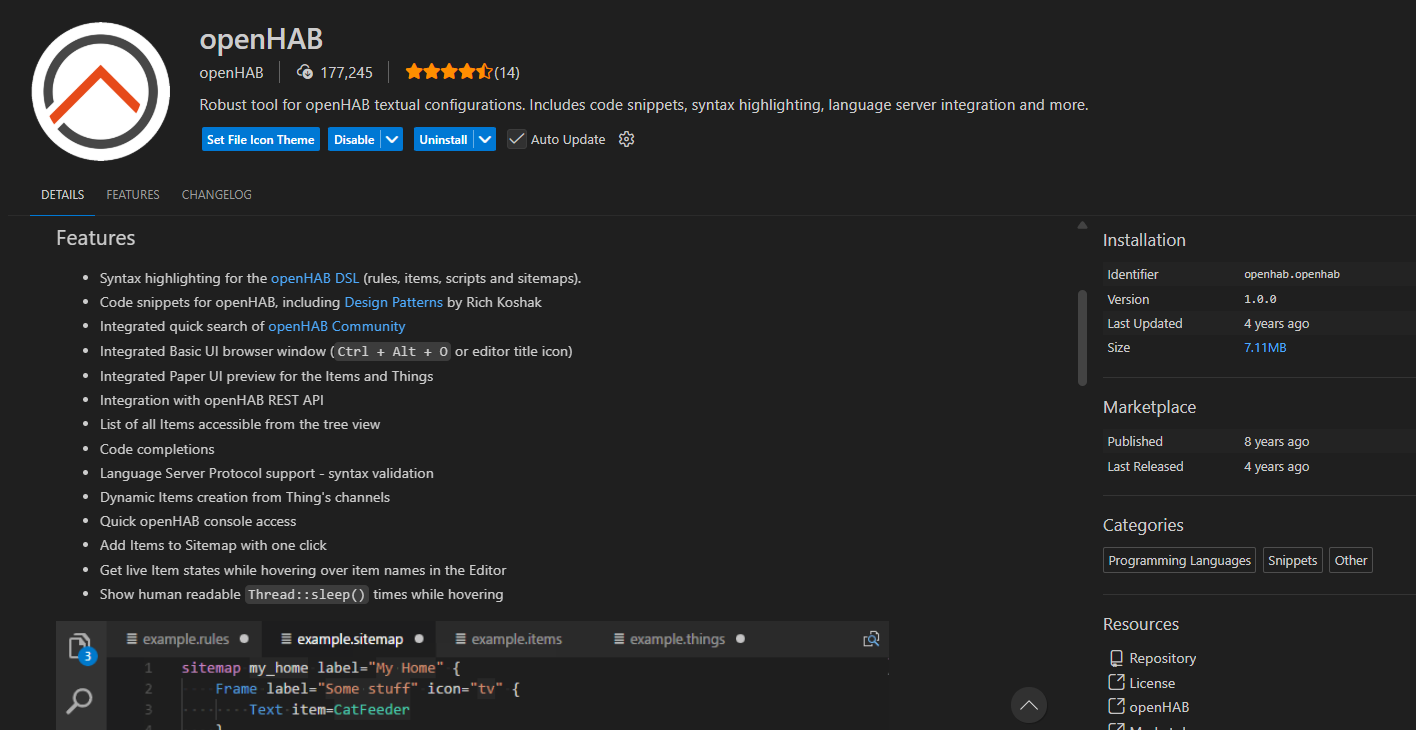Open the openHAB DSL link
Viewport: 1416px width, 730px height.
[x=314, y=278]
